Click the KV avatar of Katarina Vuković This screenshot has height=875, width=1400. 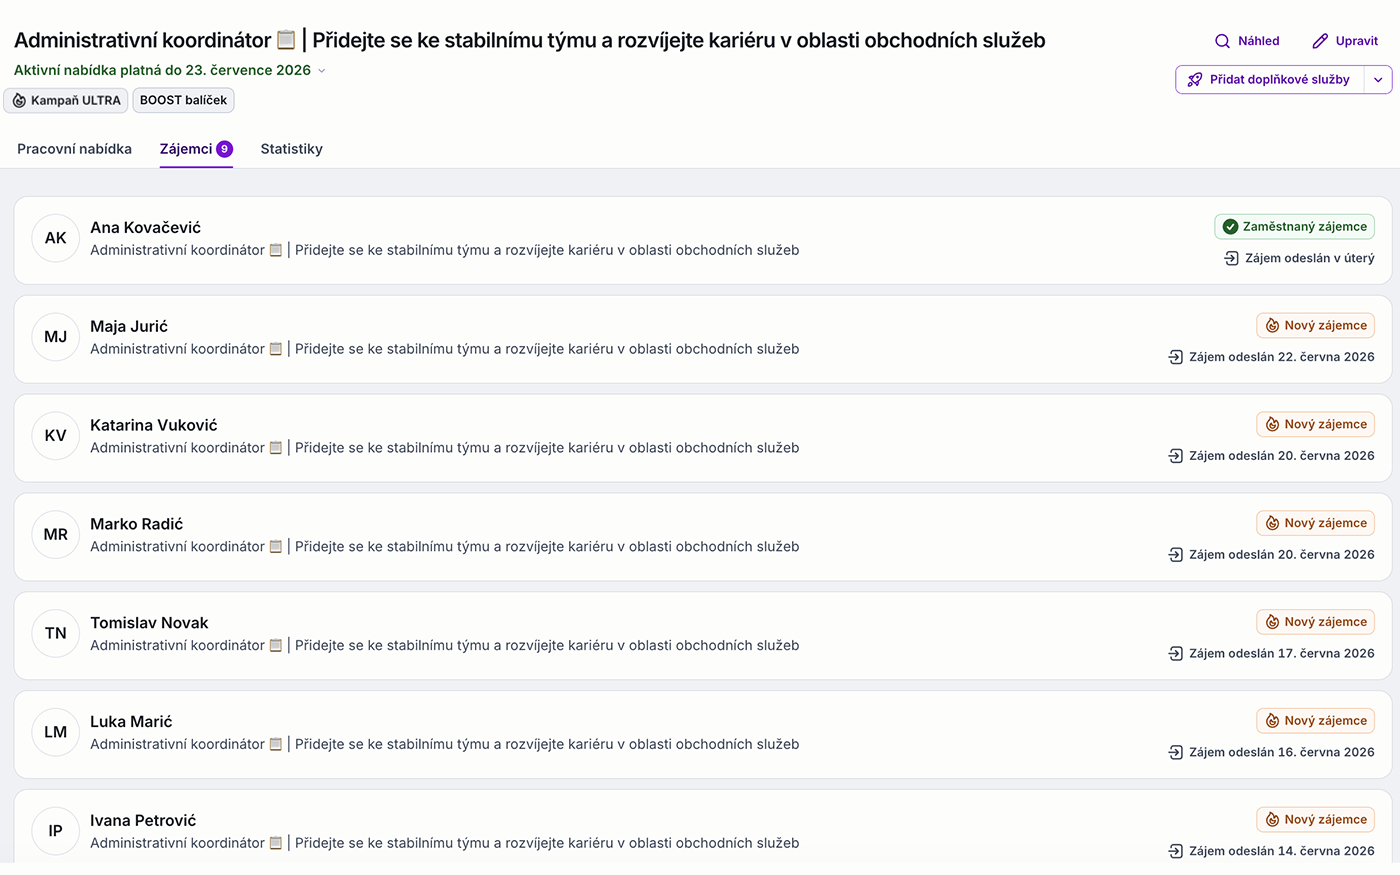(56, 436)
